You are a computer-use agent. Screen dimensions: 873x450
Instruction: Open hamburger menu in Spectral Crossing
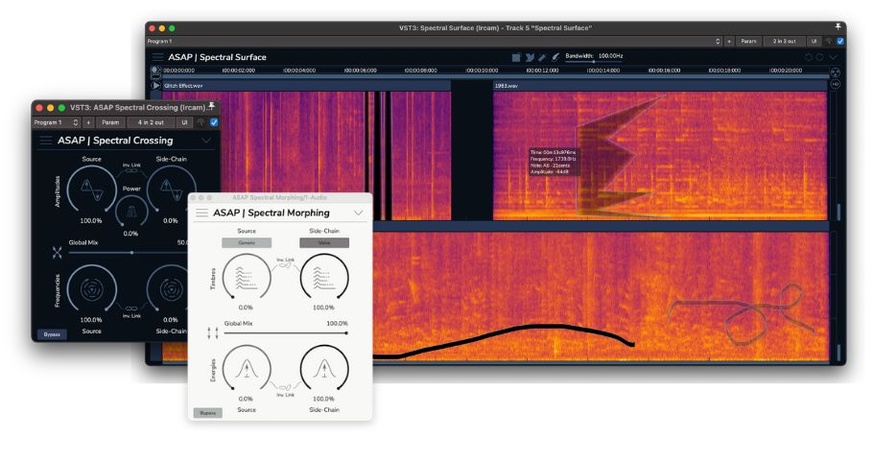pos(46,141)
